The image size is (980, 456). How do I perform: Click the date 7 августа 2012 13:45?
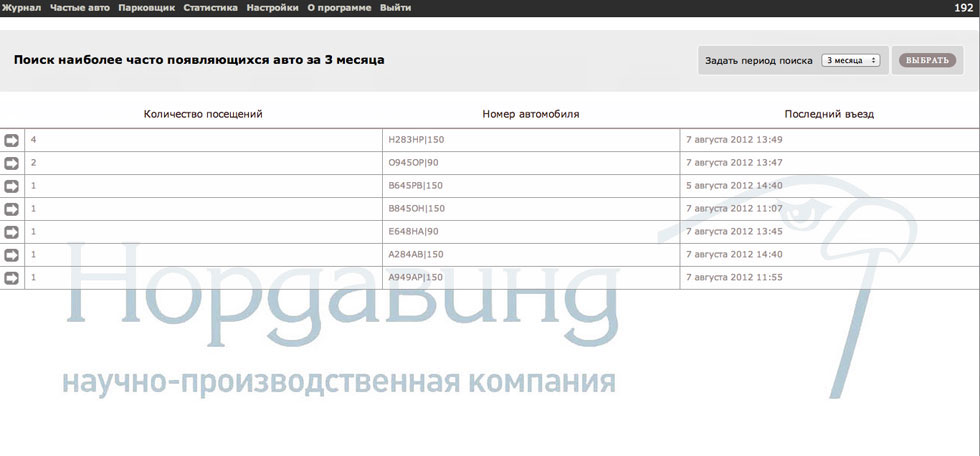734,232
